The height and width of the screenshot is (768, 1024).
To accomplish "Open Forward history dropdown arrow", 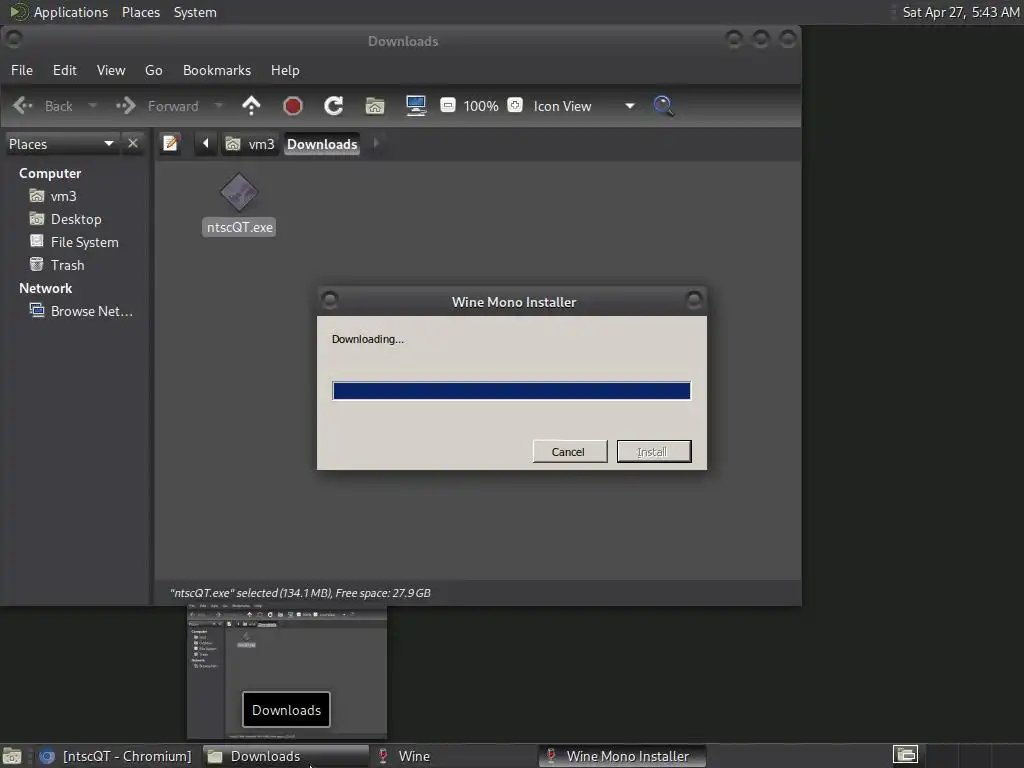I will click(x=219, y=106).
